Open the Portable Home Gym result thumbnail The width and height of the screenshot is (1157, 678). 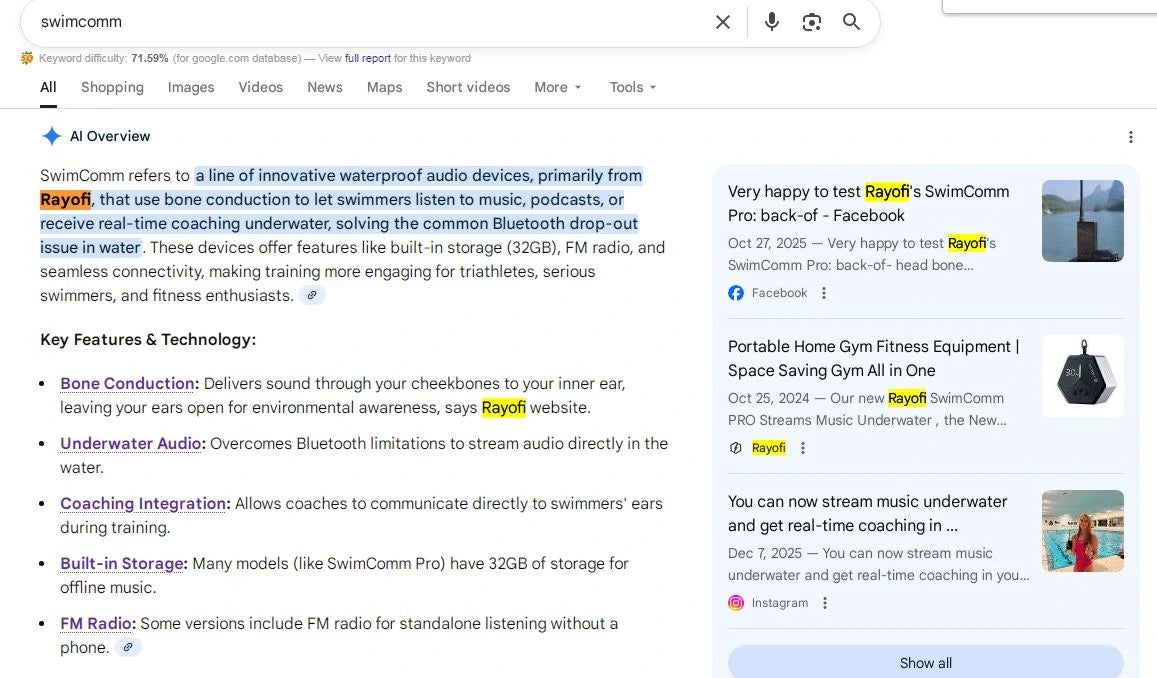[x=1082, y=376]
